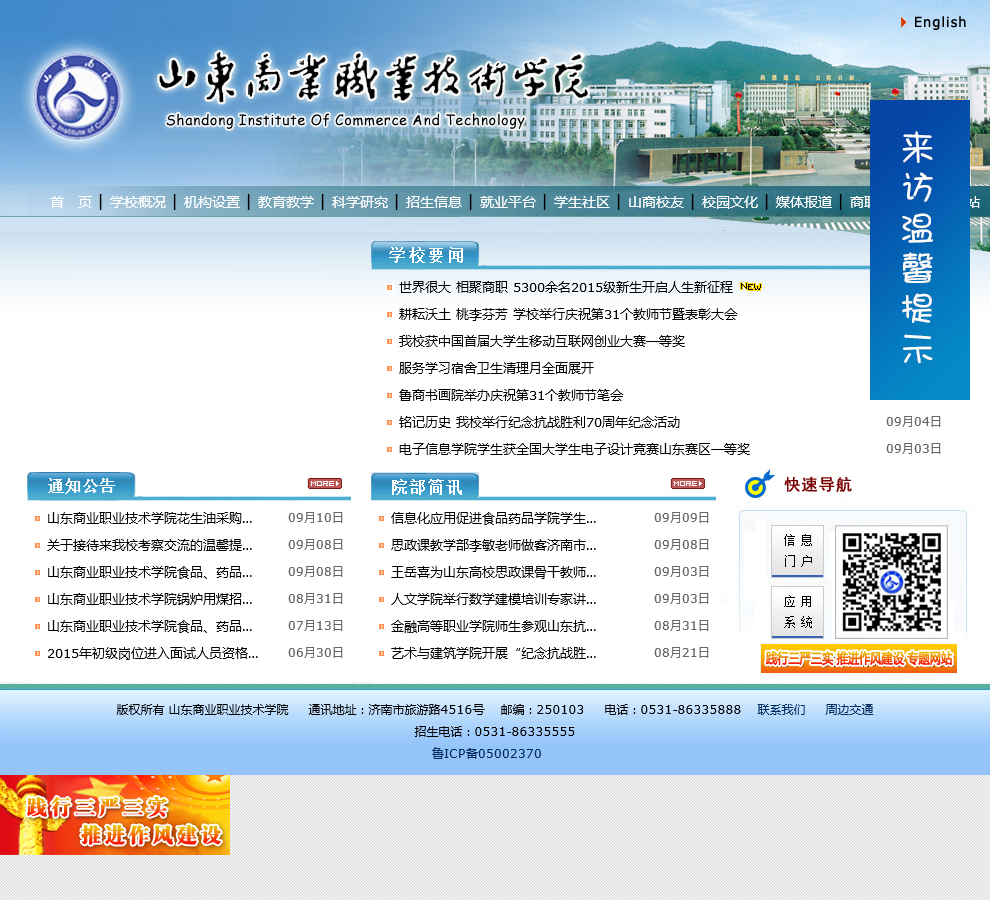Viewport: 990px width, 900px height.
Task: Open brief 艺术与建筑学院开展纪念抗战胜
Action: coord(493,653)
